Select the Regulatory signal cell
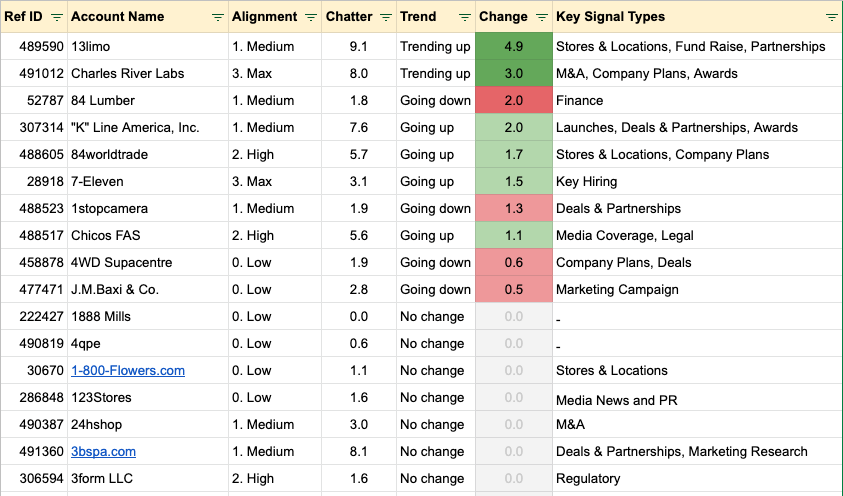The width and height of the screenshot is (843, 496). 697,478
